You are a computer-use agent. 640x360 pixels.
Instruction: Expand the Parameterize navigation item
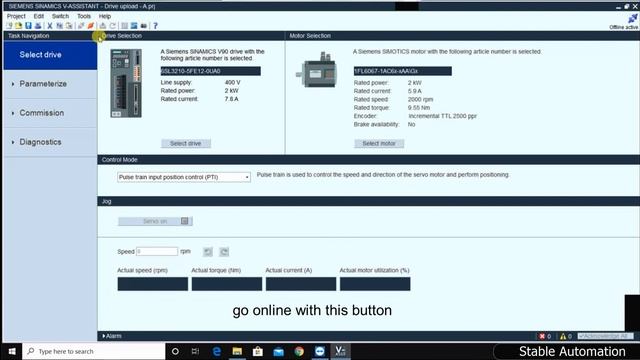[x=50, y=84]
